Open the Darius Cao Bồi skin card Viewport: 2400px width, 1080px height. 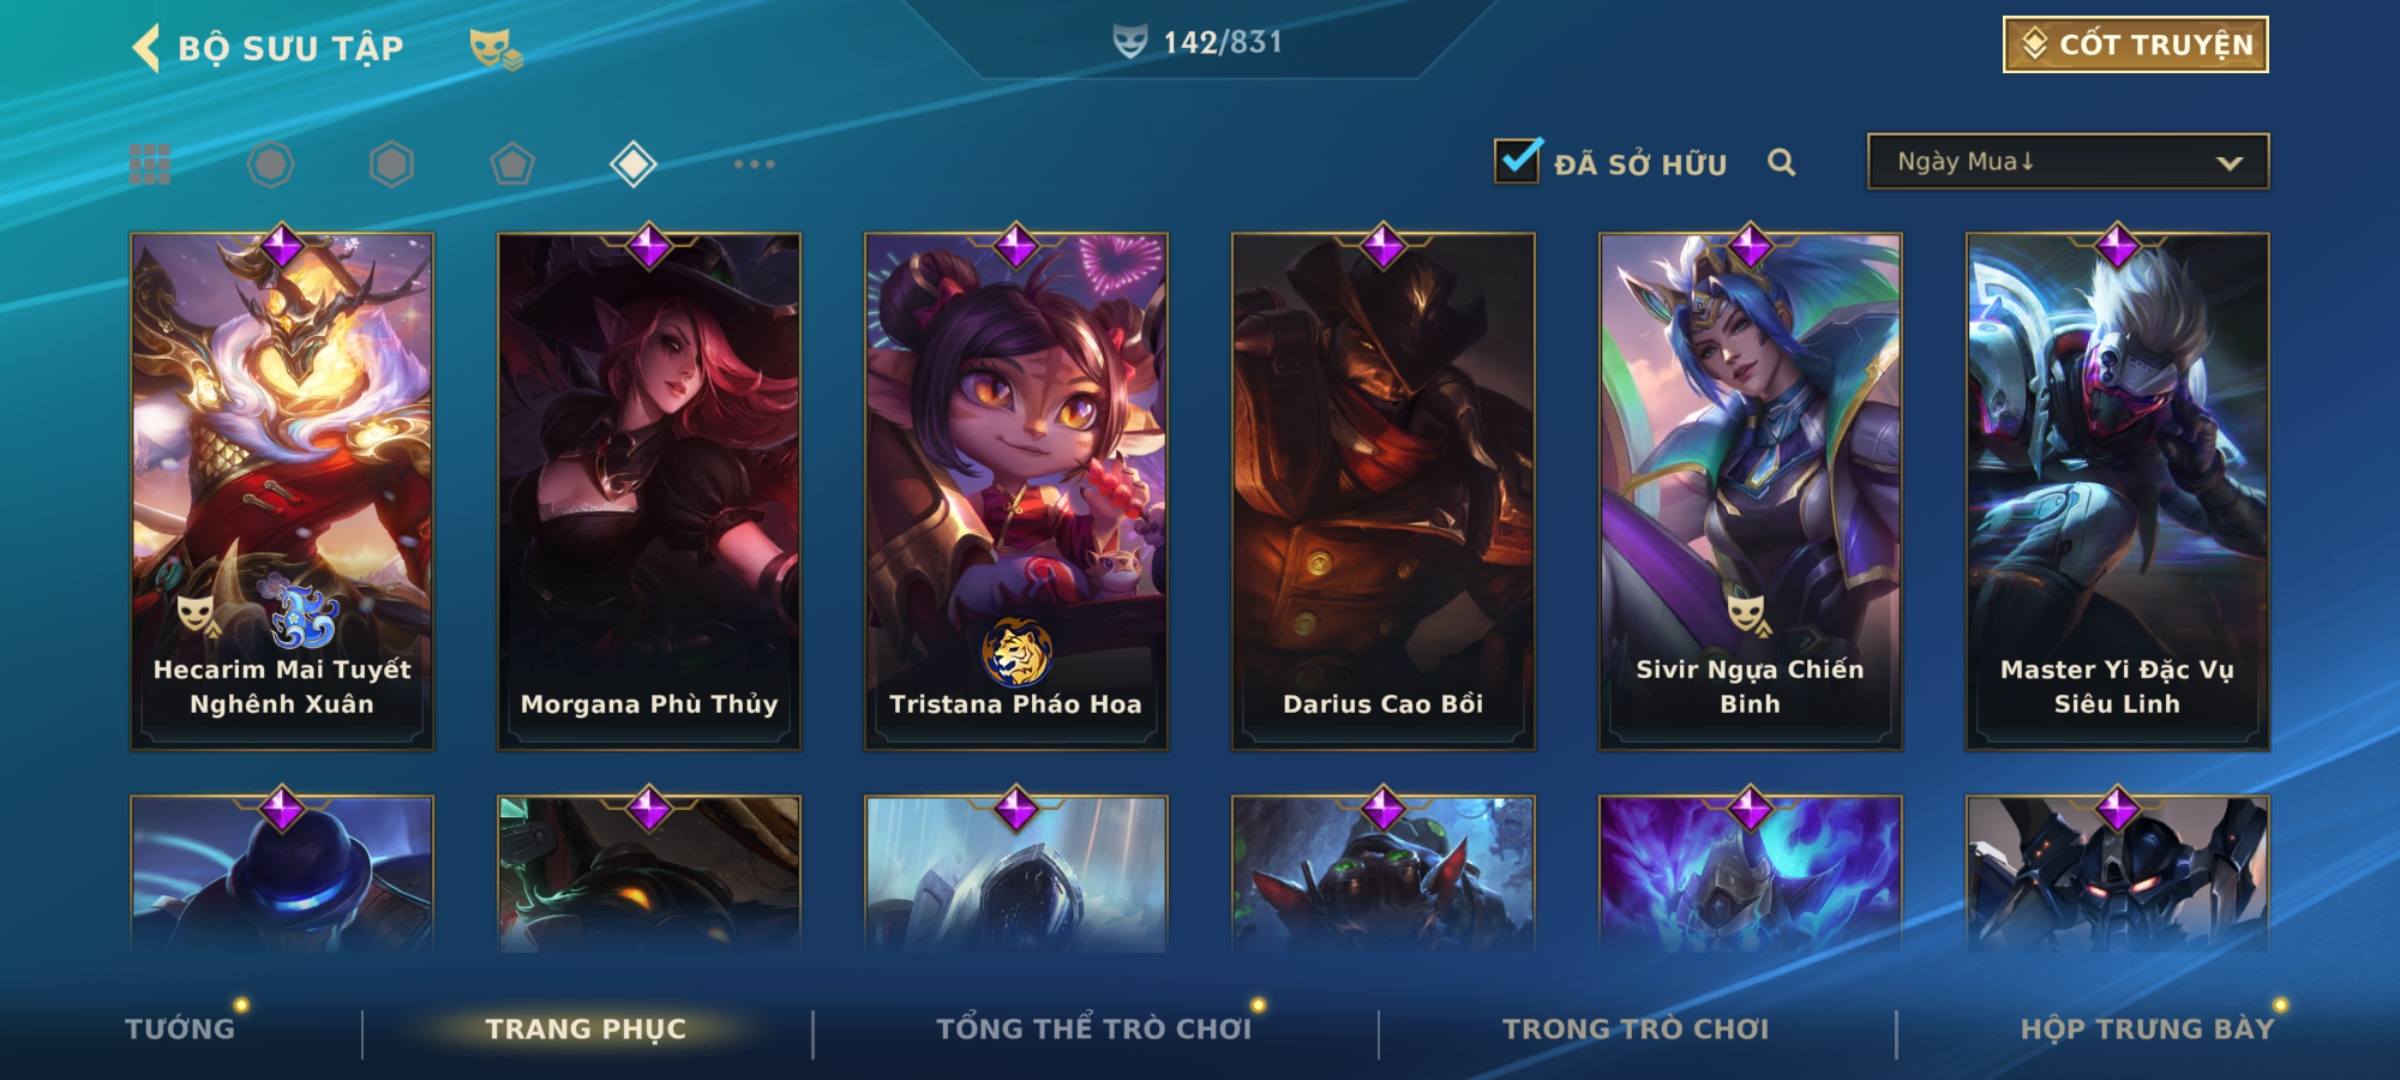[1383, 491]
